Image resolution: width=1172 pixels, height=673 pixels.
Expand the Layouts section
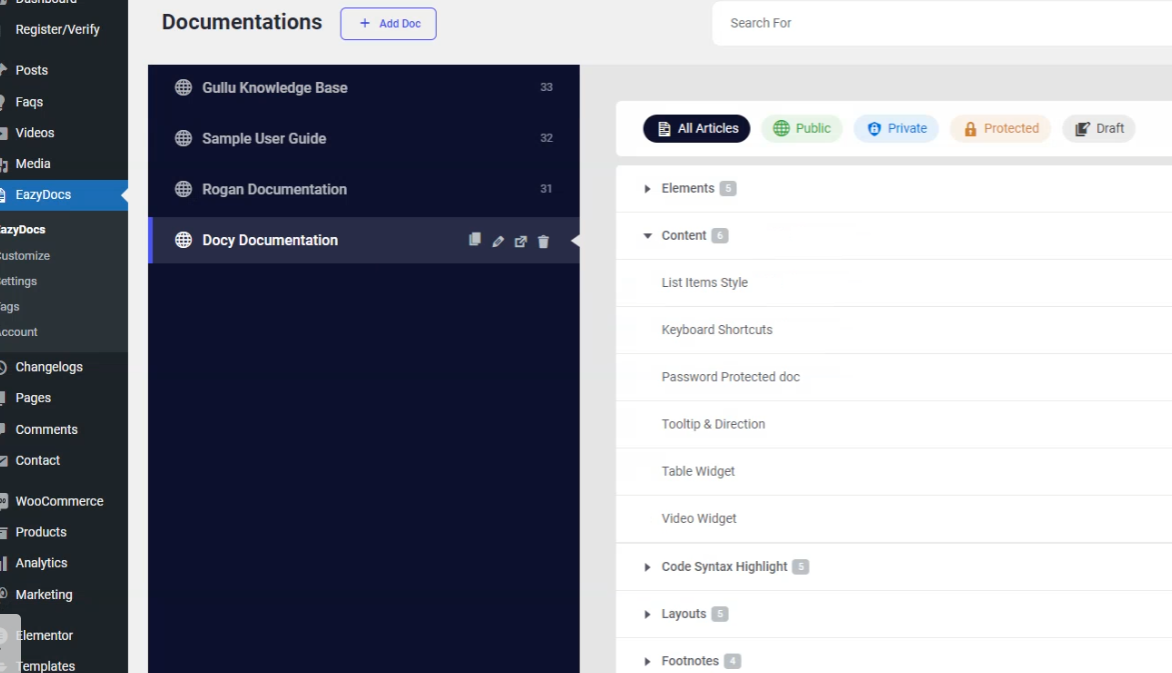click(x=647, y=614)
